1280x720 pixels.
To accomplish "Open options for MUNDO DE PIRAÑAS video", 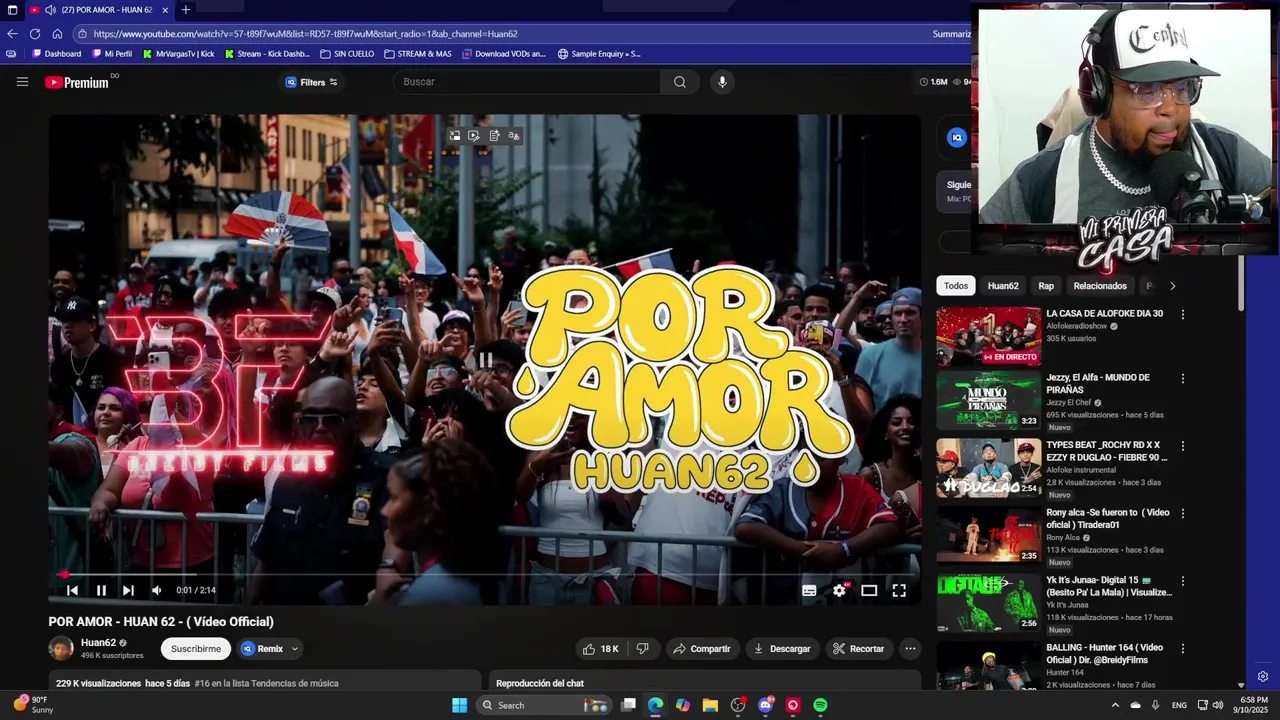I will point(1183,378).
